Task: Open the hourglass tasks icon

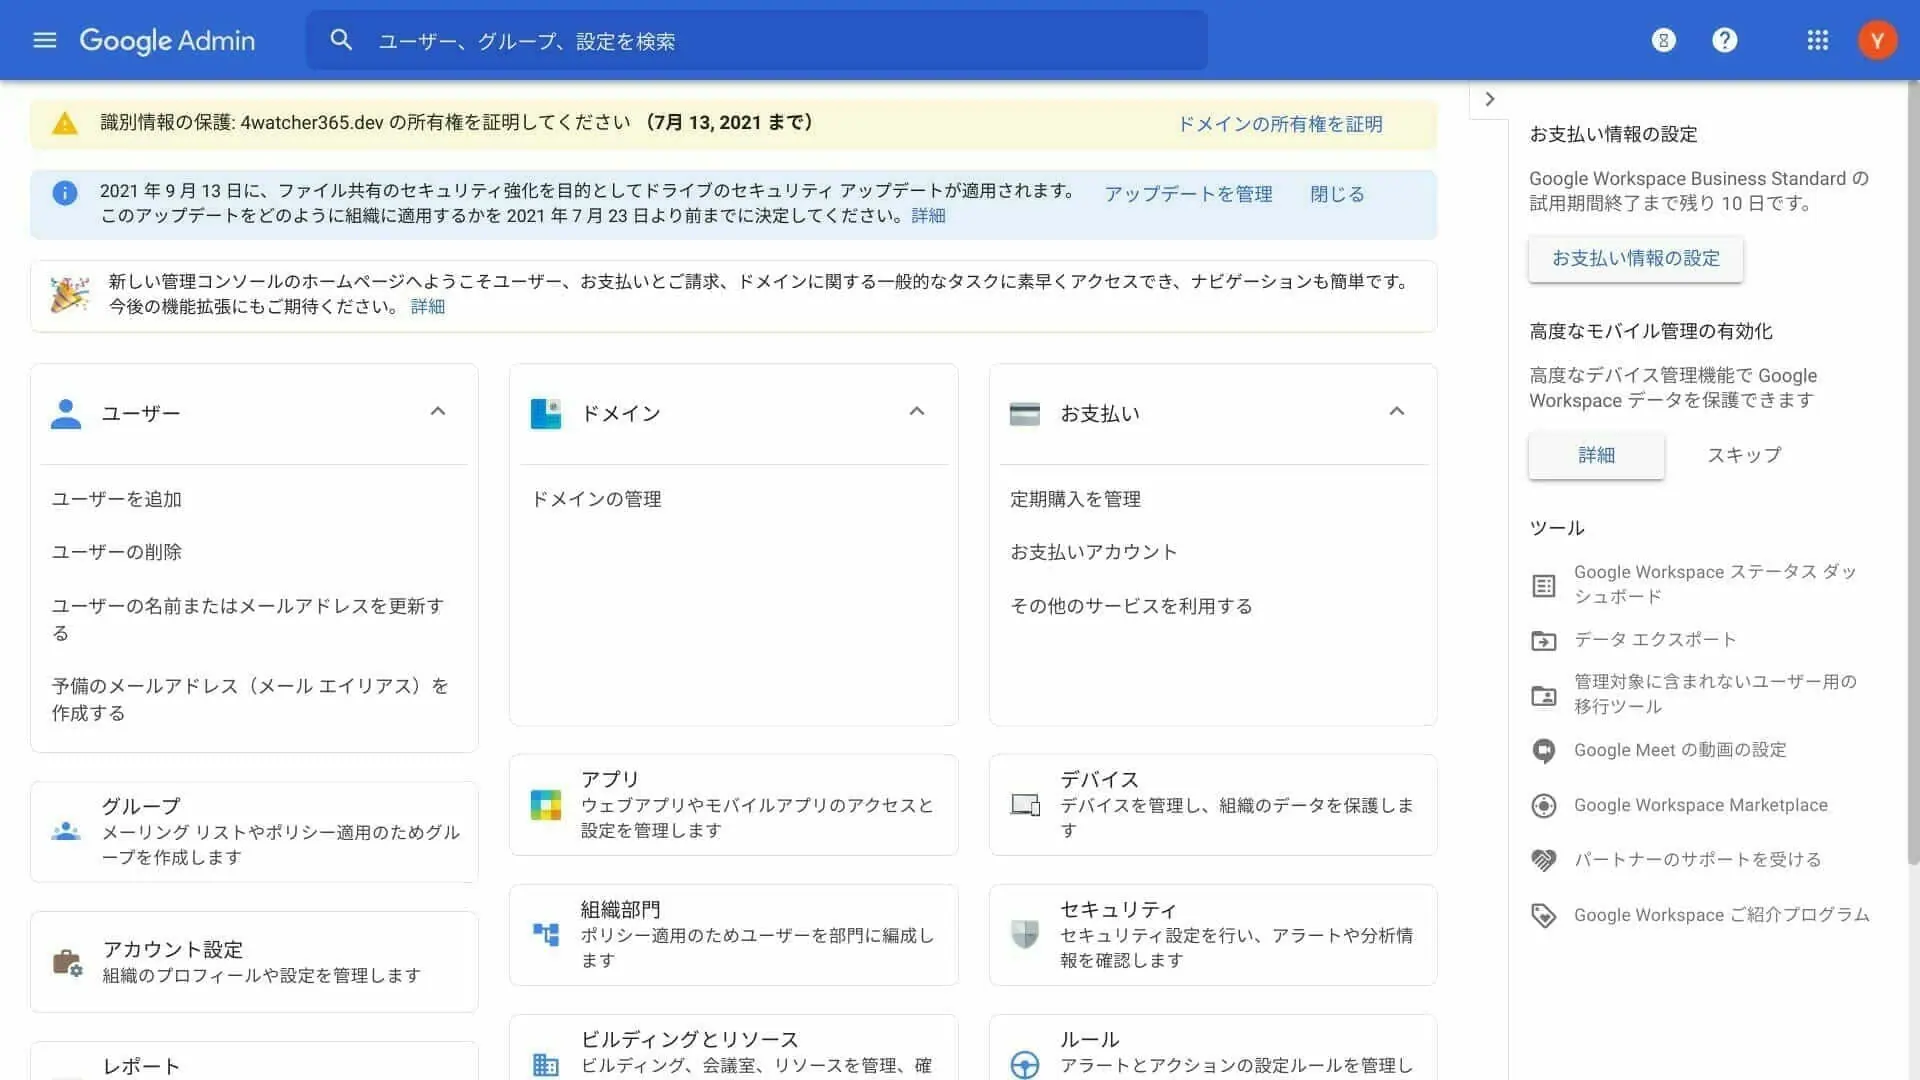Action: (x=1664, y=40)
